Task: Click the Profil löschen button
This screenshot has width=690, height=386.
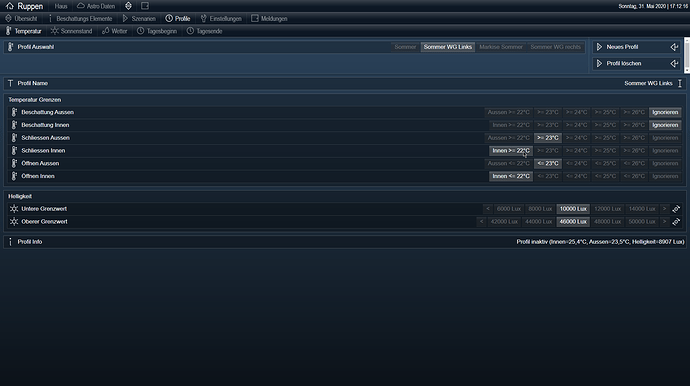Action: pos(636,63)
